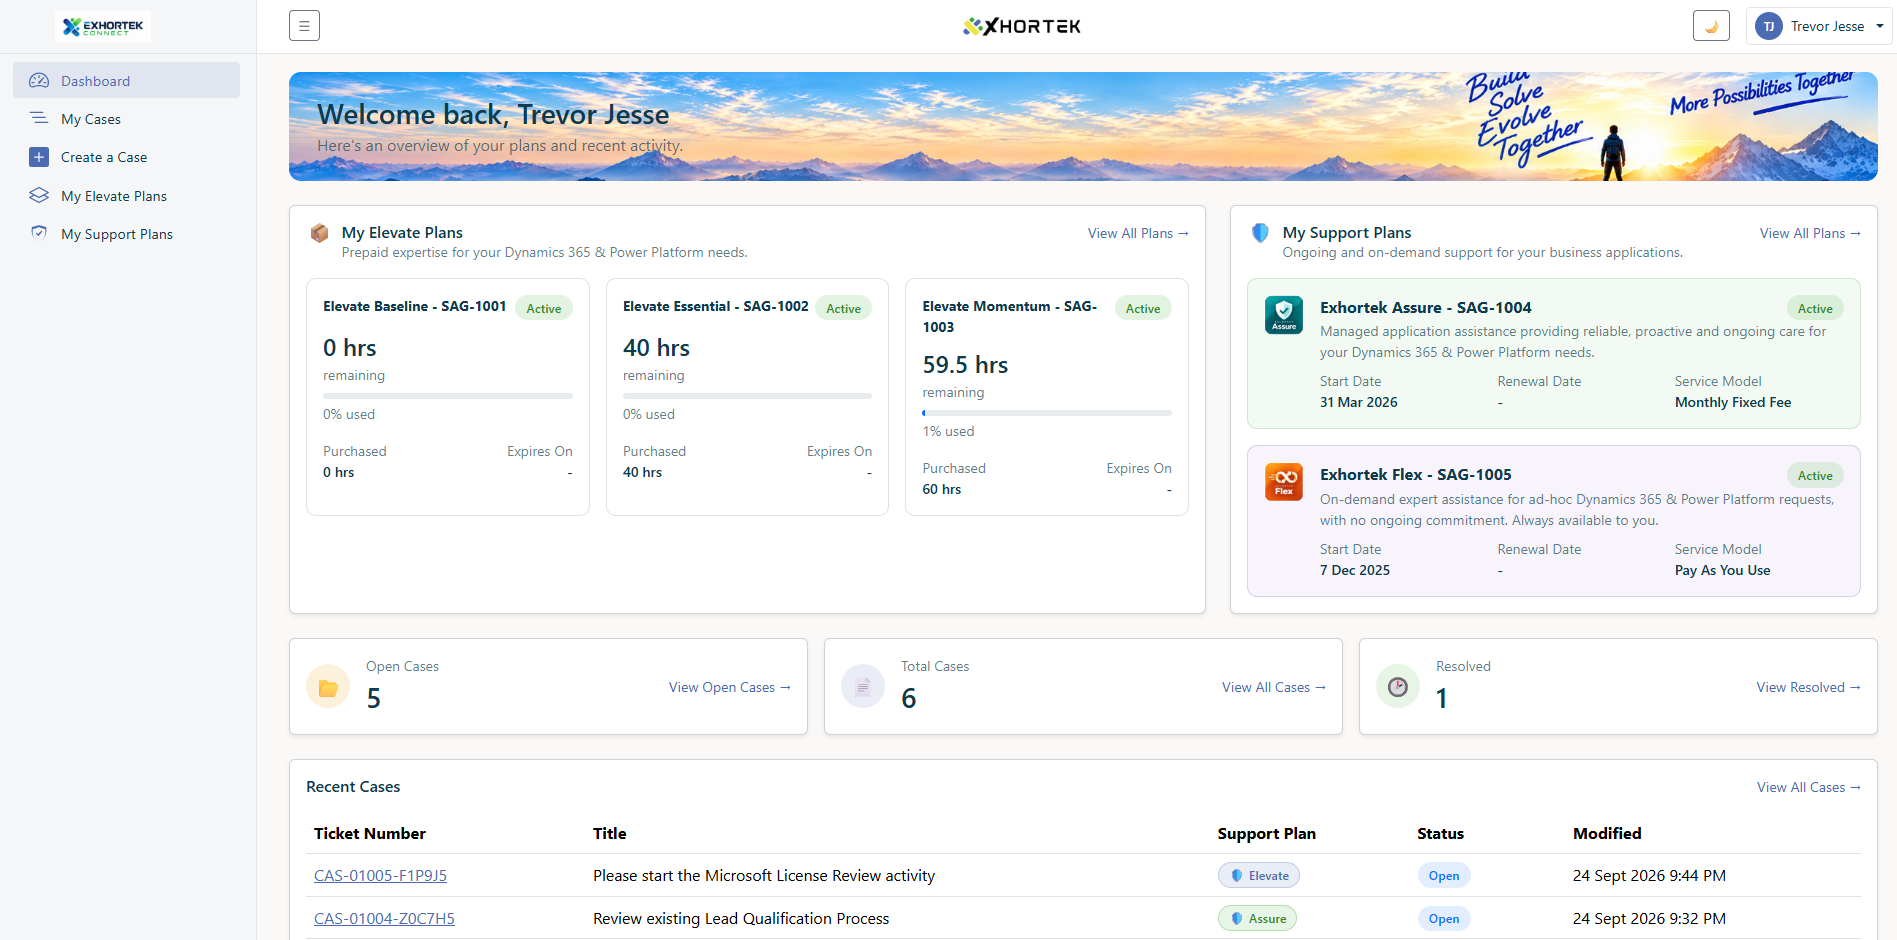This screenshot has height=940, width=1897.
Task: Click the shield icon beside My Support Plans heading
Action: 1260,233
